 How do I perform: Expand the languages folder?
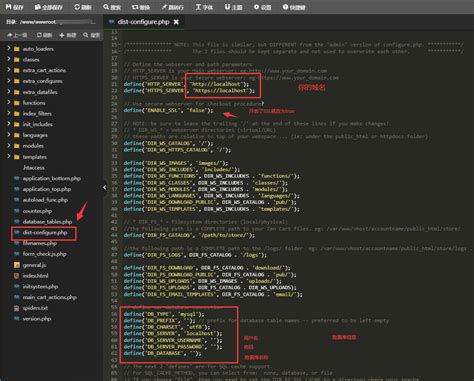click(8, 135)
